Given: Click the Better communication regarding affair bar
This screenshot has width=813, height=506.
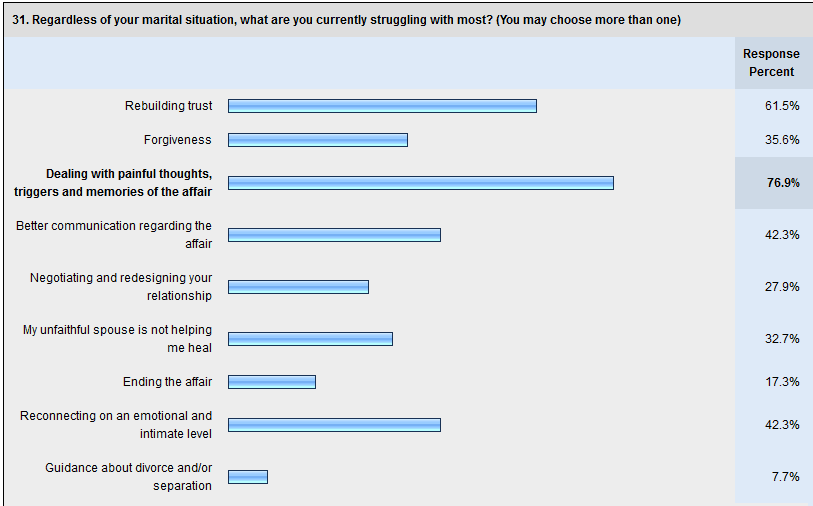Looking at the screenshot, I should 334,235.
